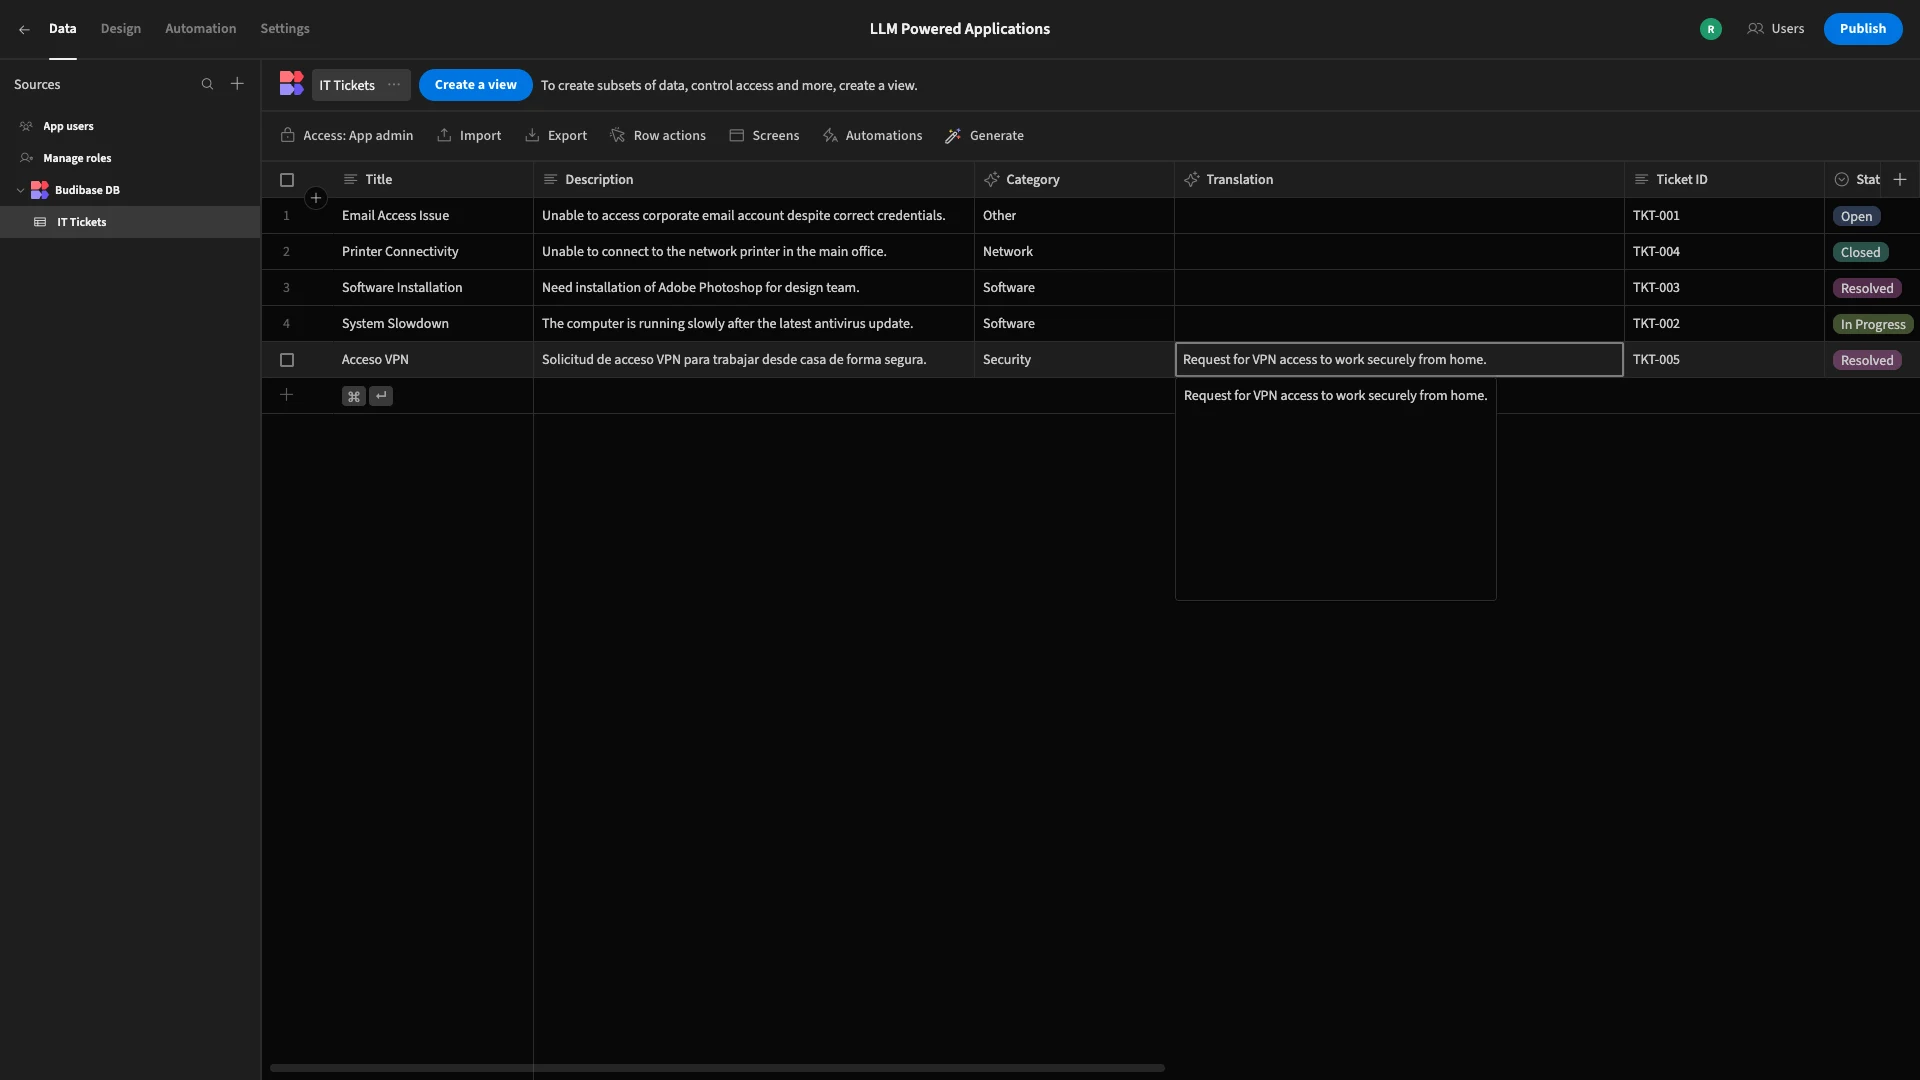The width and height of the screenshot is (1920, 1080).
Task: Open App users in Sources
Action: [68, 126]
